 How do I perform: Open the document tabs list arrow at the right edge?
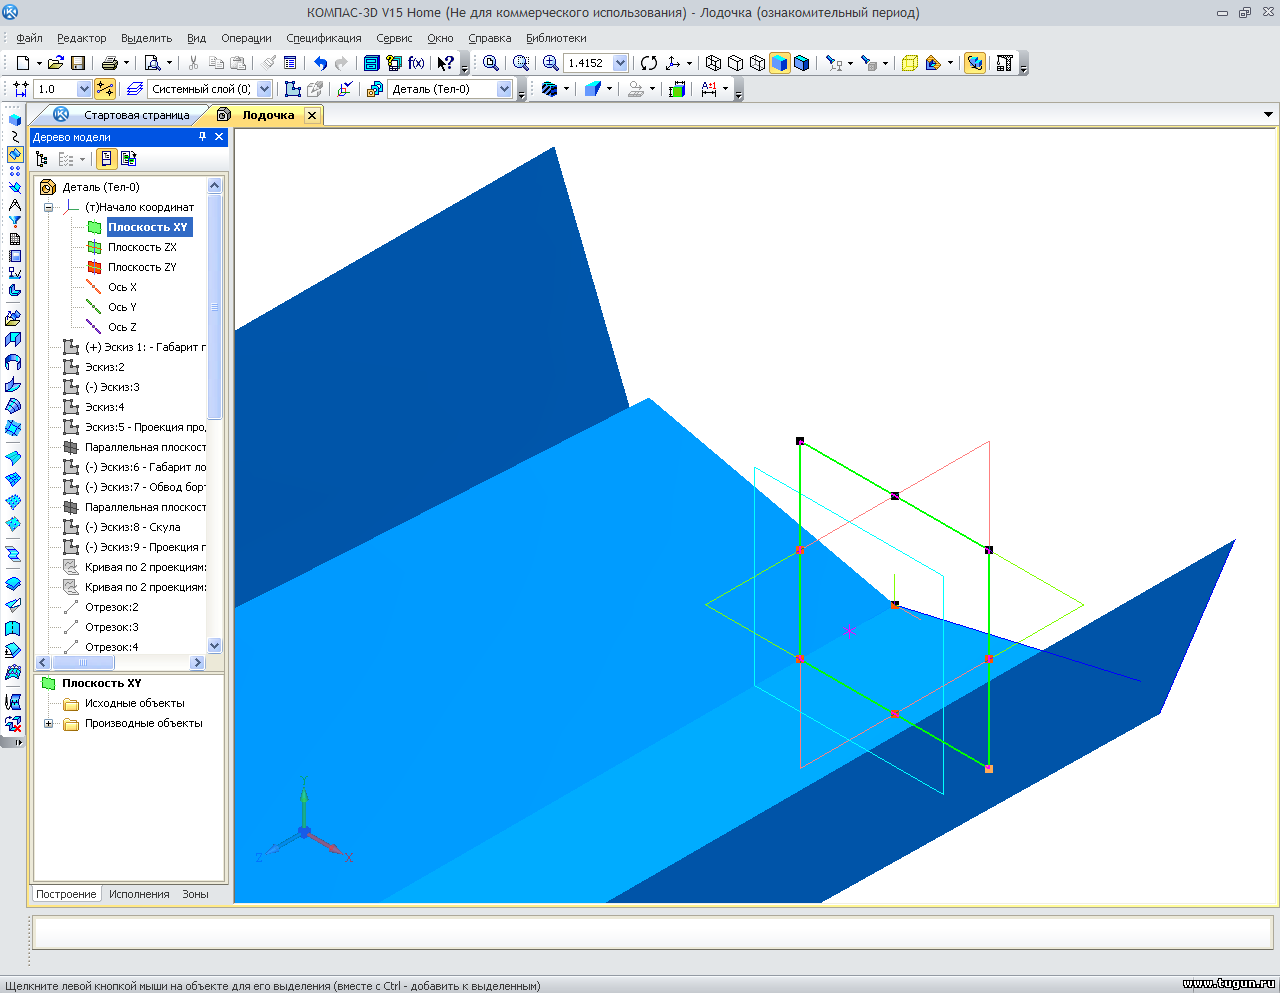click(1268, 115)
